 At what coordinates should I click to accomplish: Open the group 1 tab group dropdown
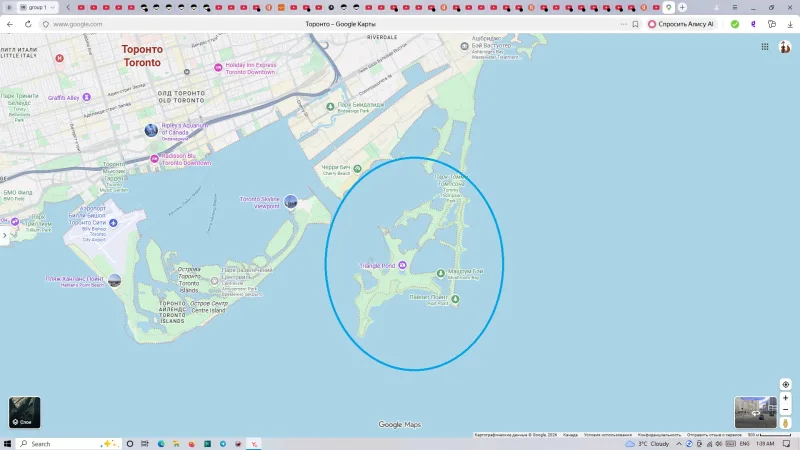[37, 7]
